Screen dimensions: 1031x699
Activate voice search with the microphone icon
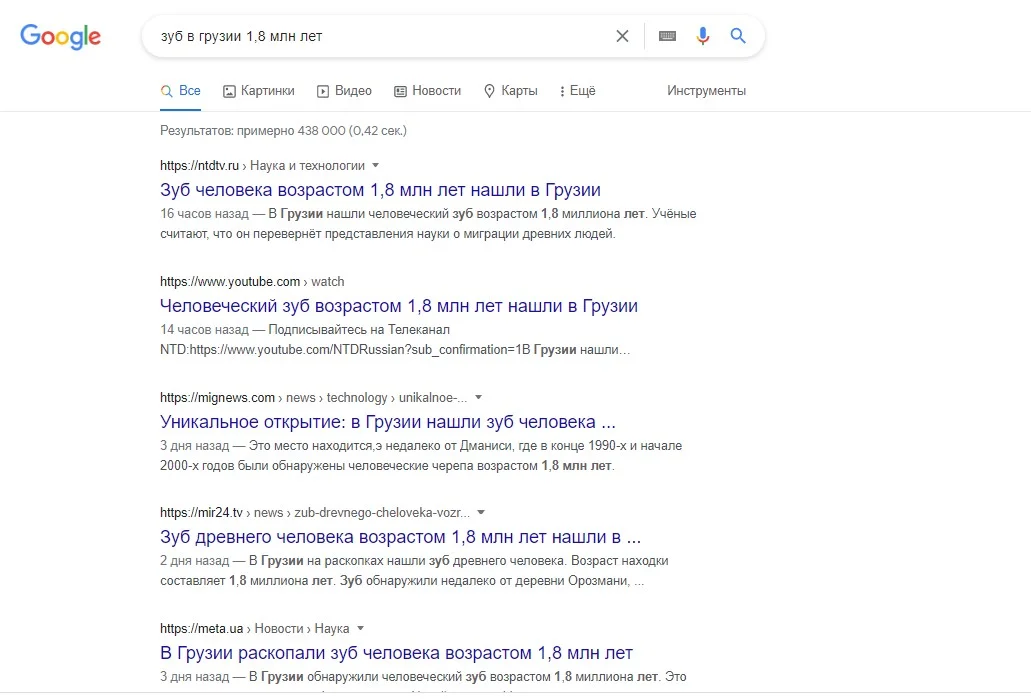702,35
